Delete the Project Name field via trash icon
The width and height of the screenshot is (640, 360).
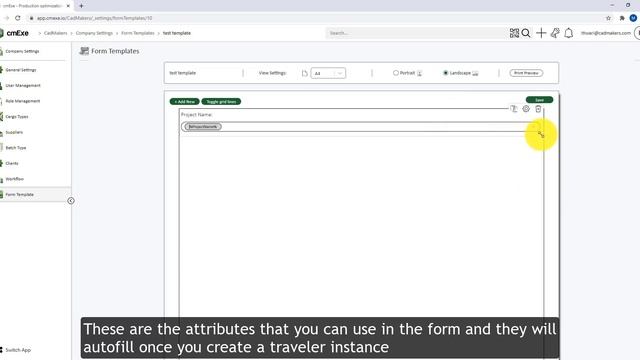[538, 109]
